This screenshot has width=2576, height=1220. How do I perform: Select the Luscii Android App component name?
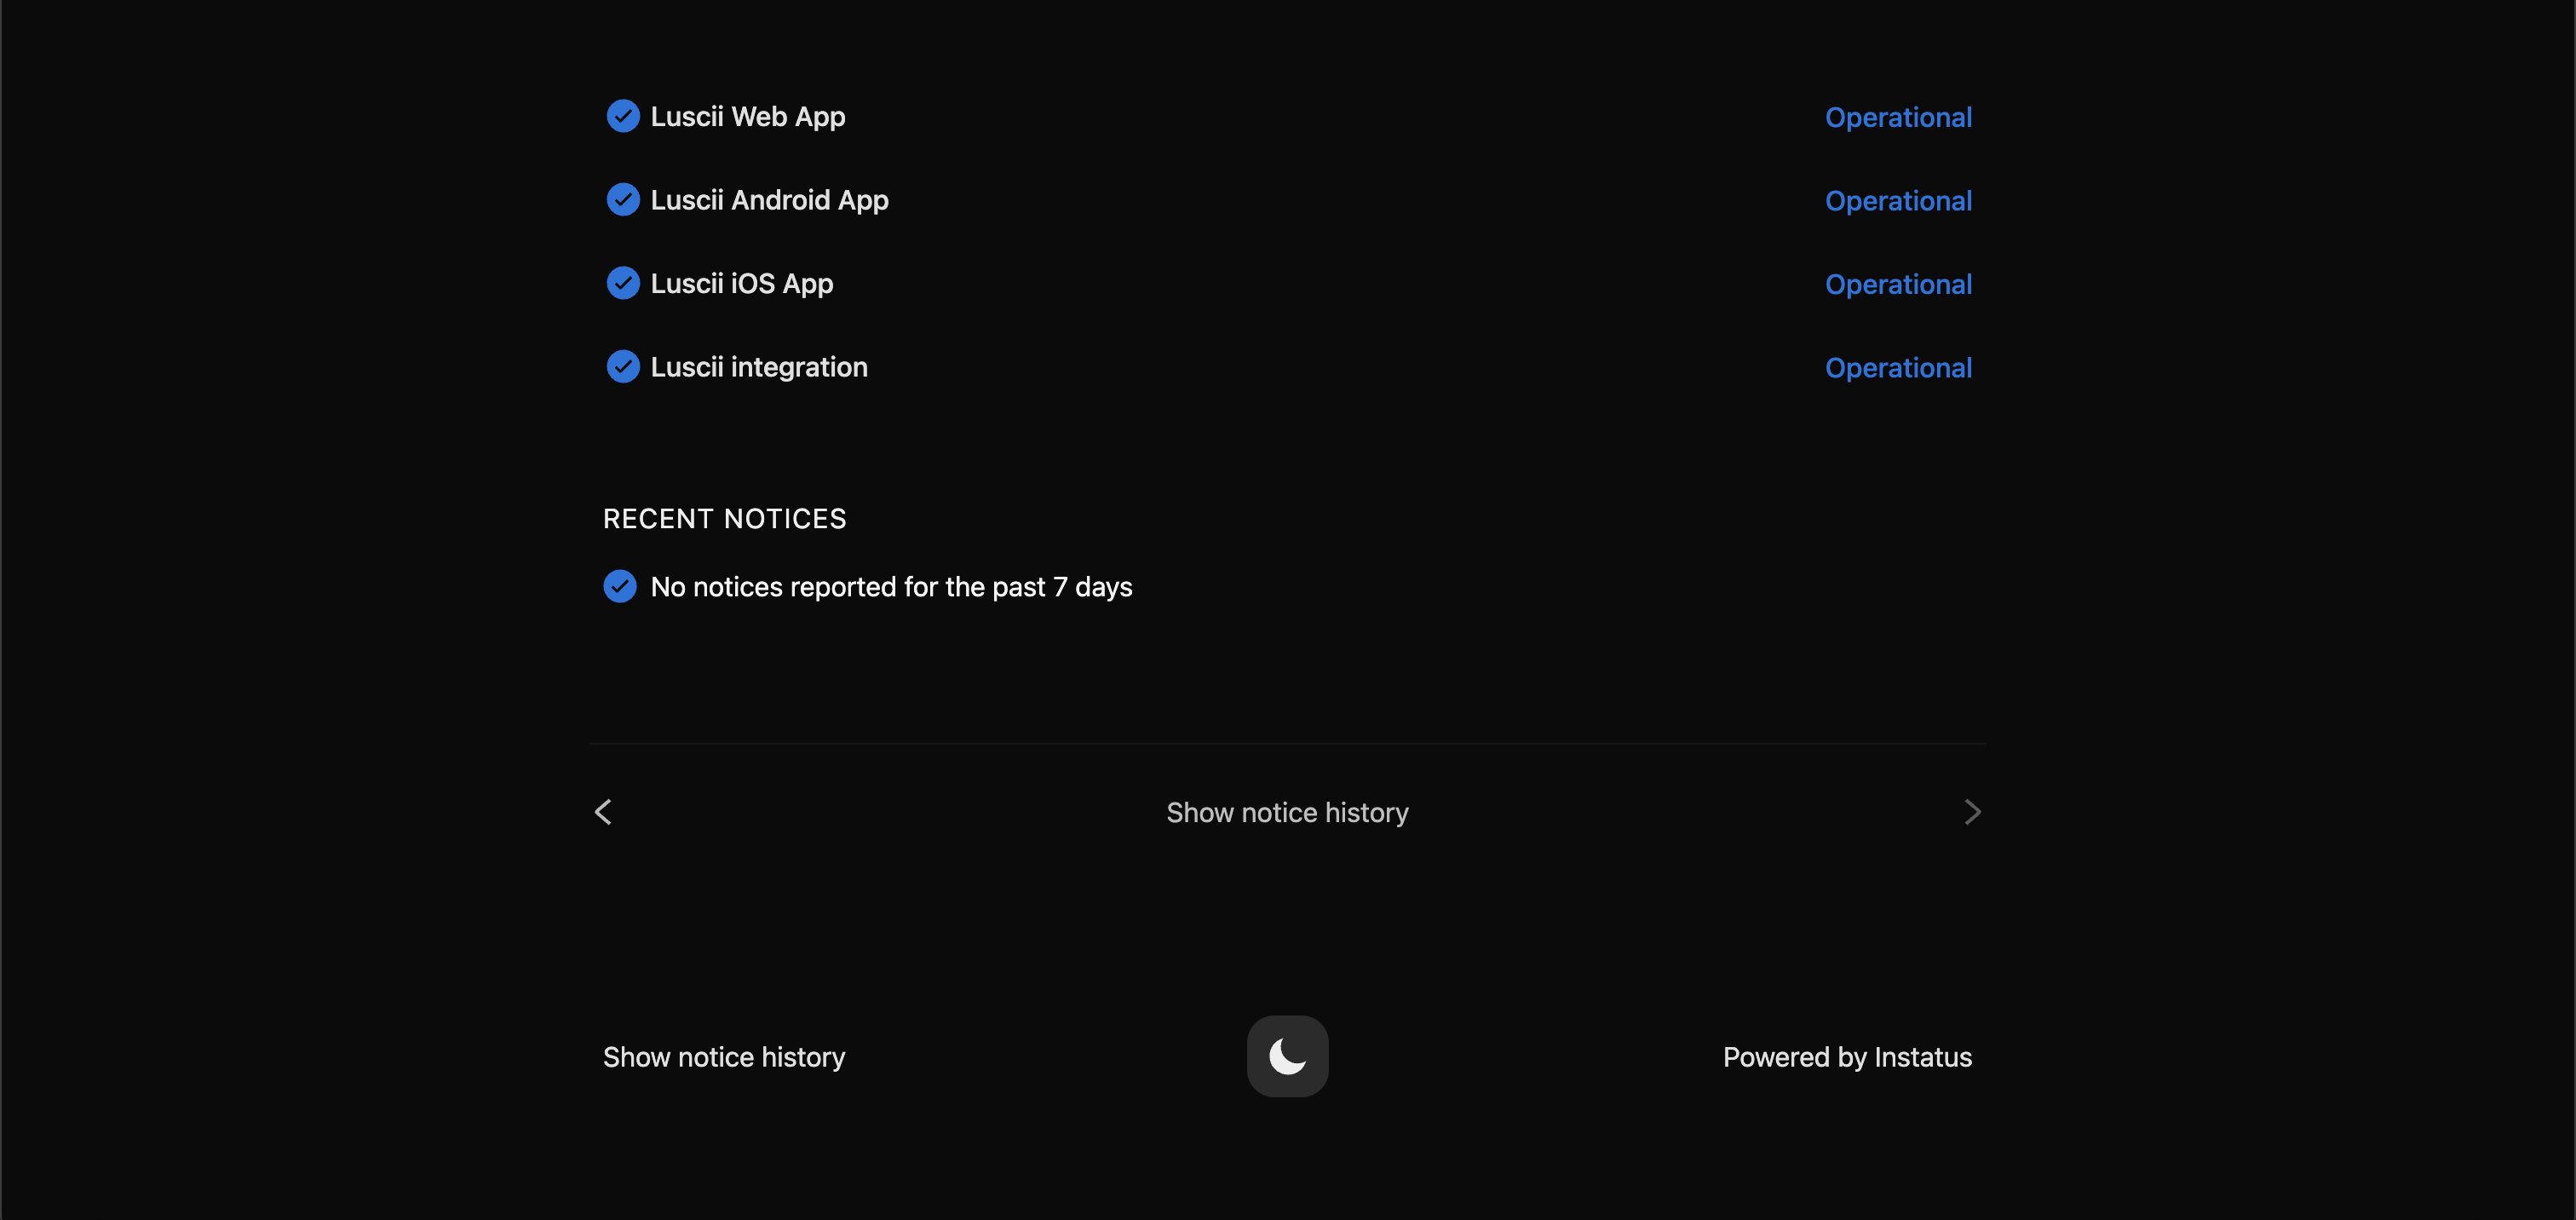pyautogui.click(x=769, y=201)
